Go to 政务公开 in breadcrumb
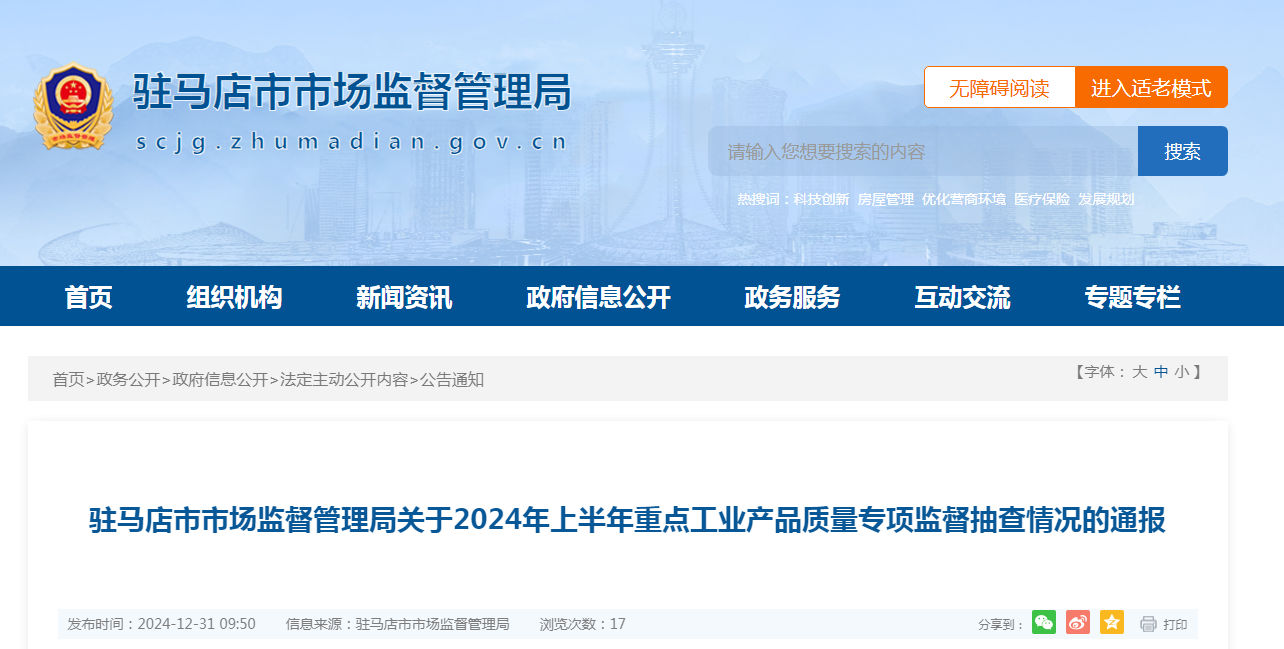Screen dimensions: 1284x649 click(x=128, y=380)
